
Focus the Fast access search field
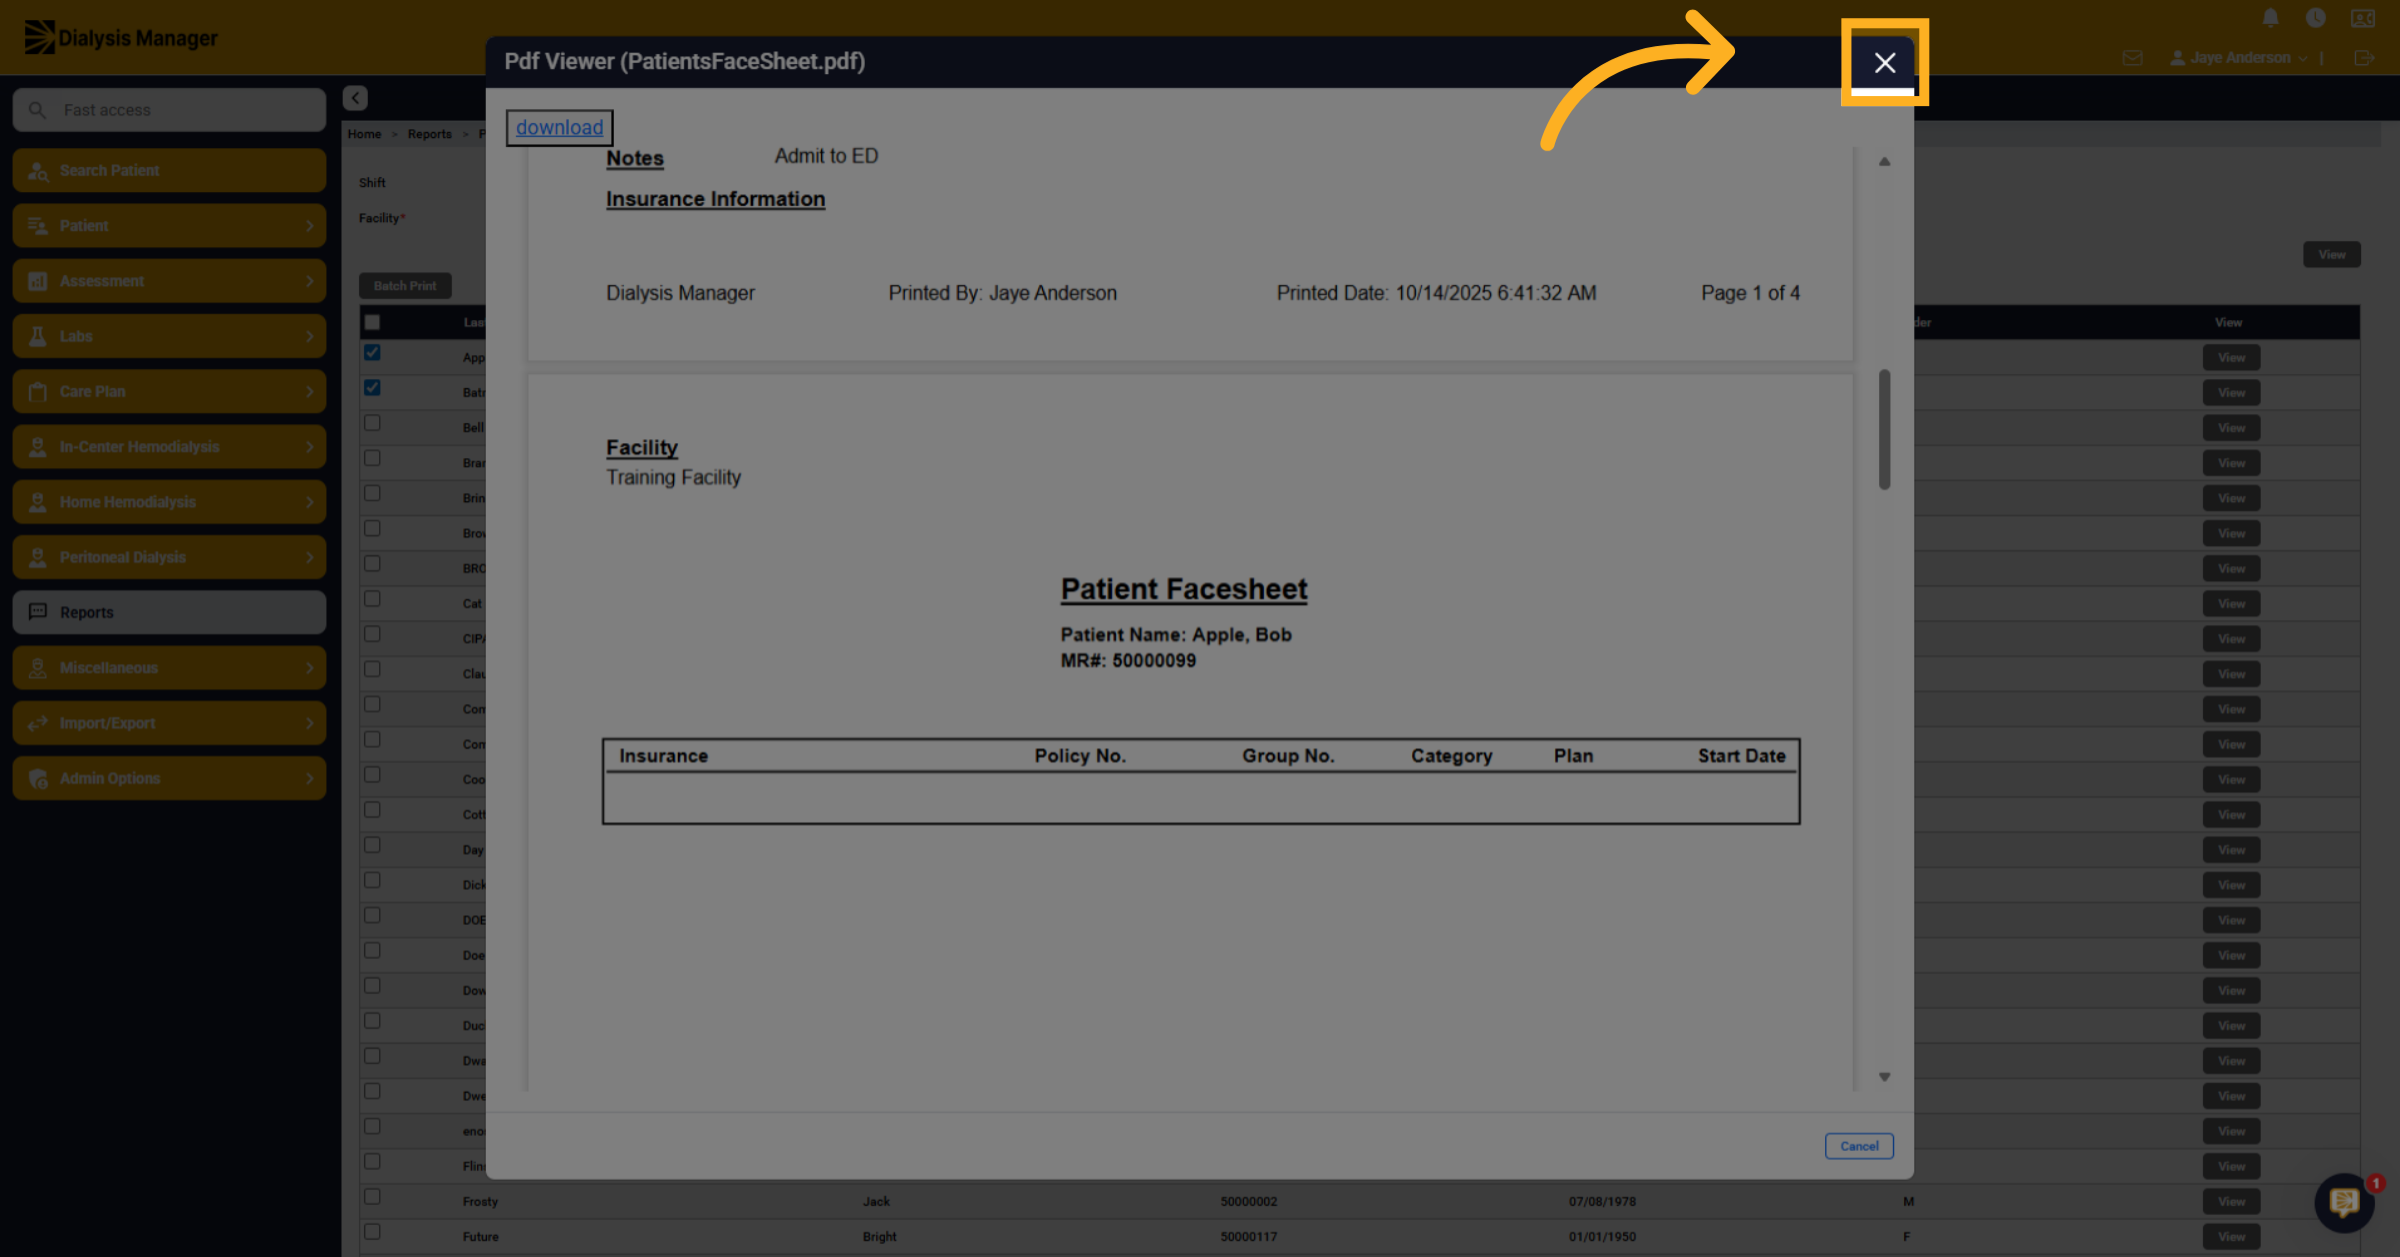tap(169, 110)
